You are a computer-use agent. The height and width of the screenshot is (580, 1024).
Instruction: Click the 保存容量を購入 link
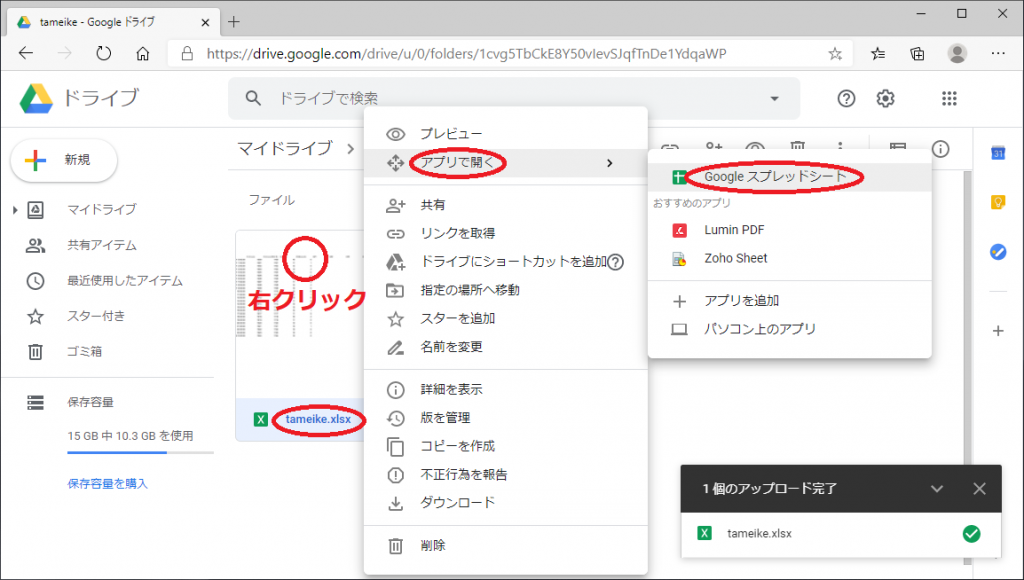click(x=107, y=484)
